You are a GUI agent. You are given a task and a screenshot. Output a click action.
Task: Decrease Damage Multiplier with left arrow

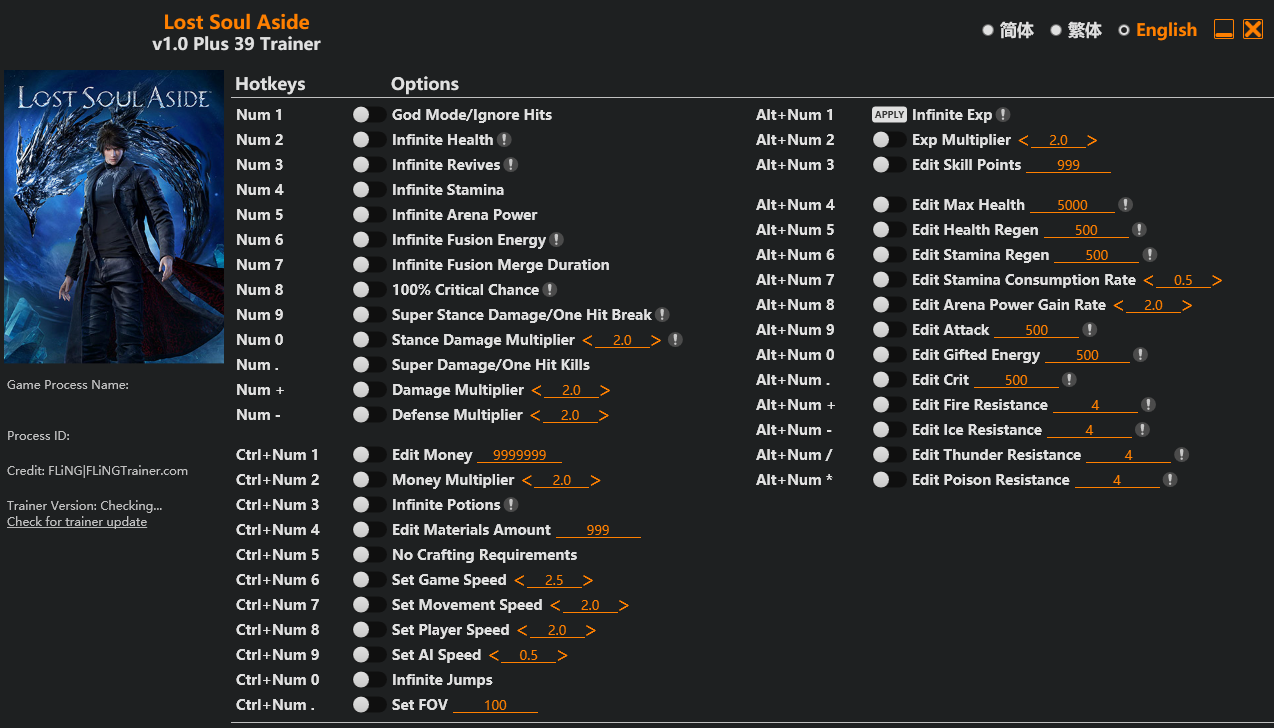click(x=536, y=391)
